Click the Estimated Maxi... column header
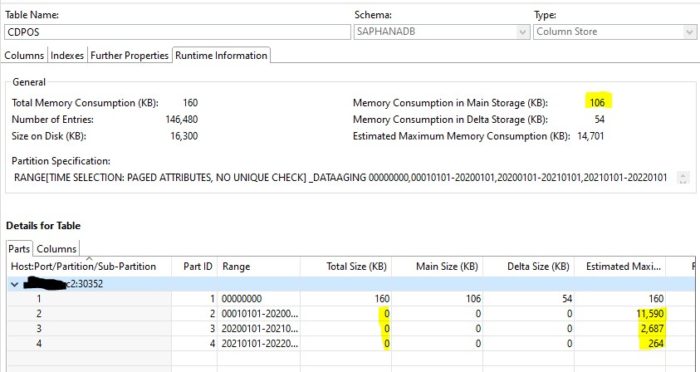Viewport: 700px width, 372px height. pyautogui.click(x=620, y=267)
